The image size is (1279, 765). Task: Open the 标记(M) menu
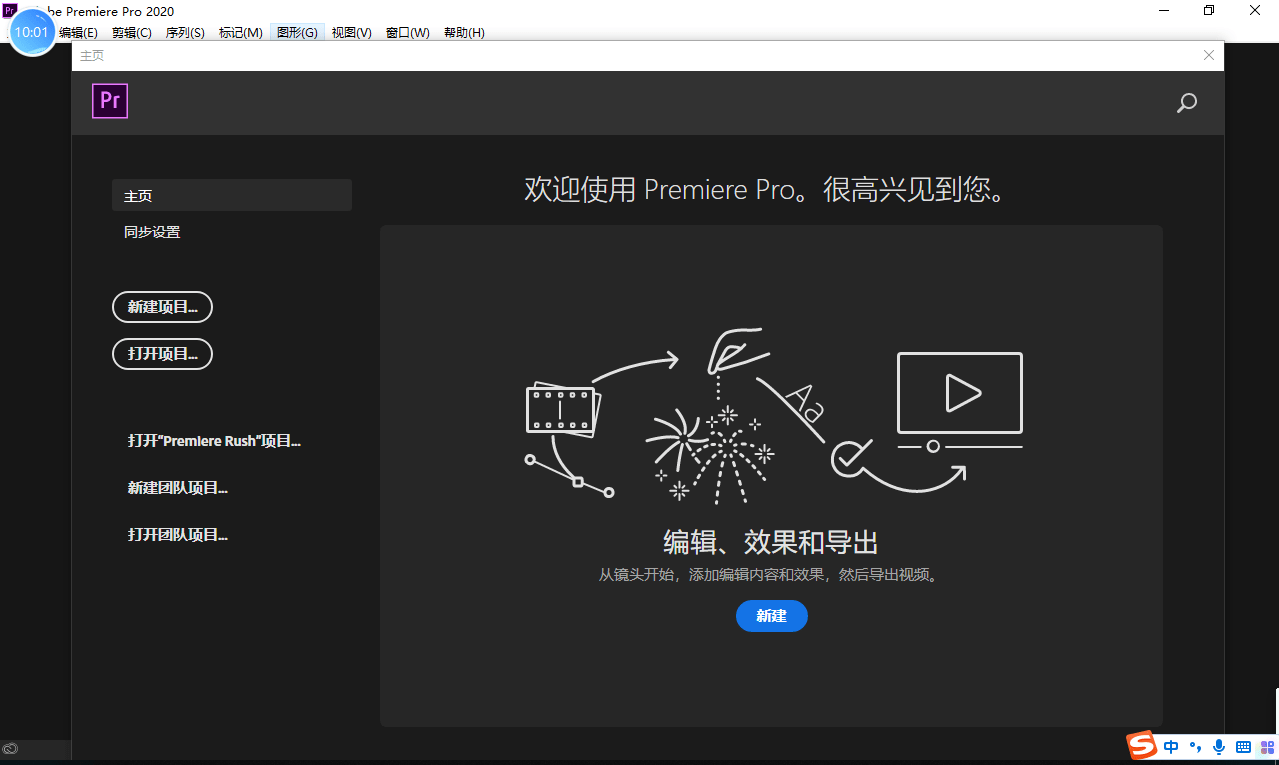point(241,32)
